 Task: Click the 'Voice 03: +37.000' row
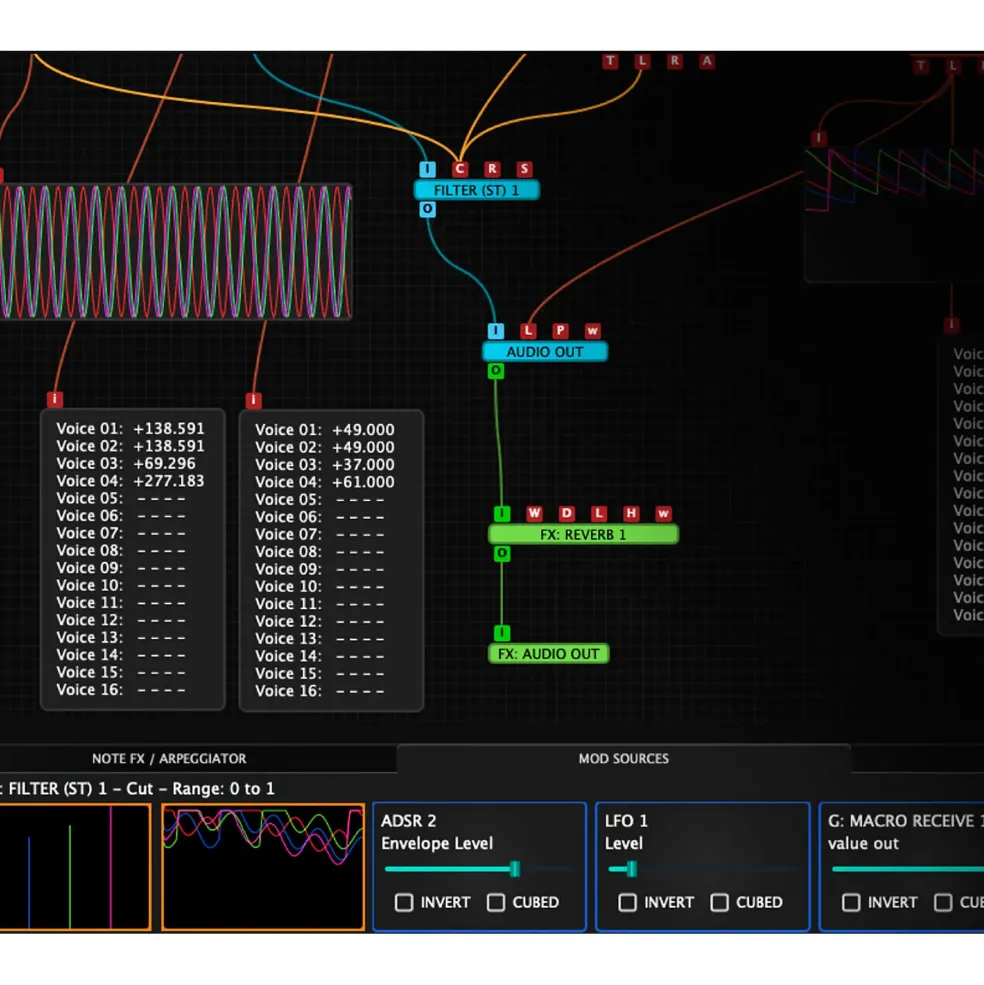[x=324, y=465]
